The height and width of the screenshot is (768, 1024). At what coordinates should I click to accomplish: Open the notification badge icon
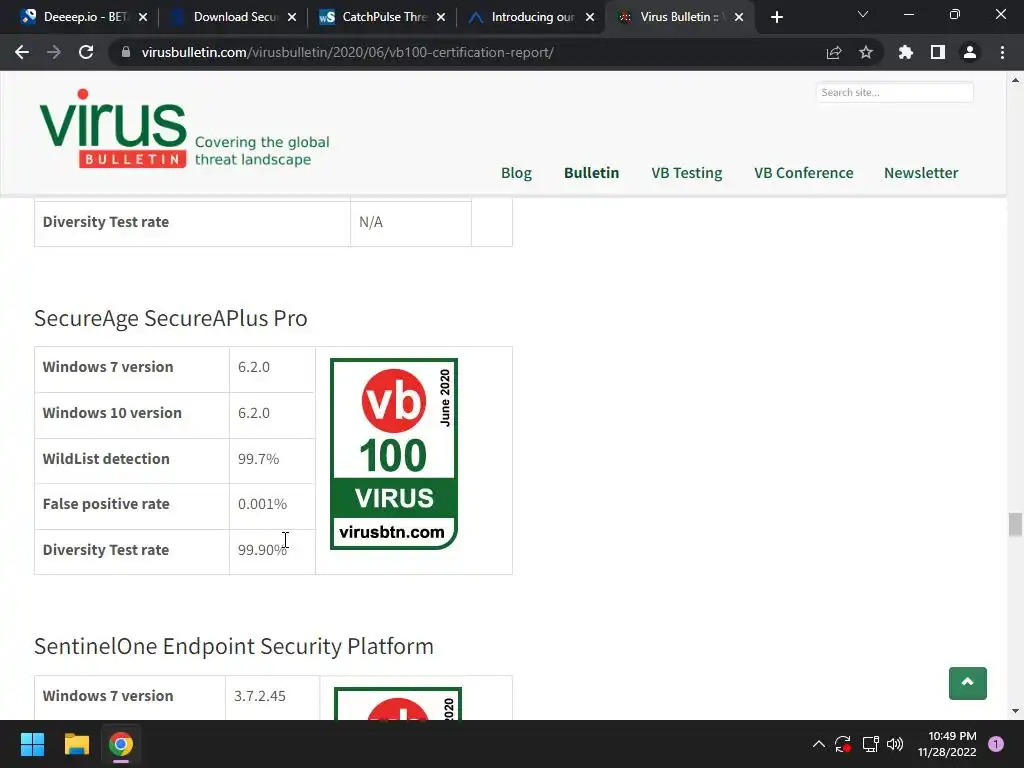coord(996,744)
